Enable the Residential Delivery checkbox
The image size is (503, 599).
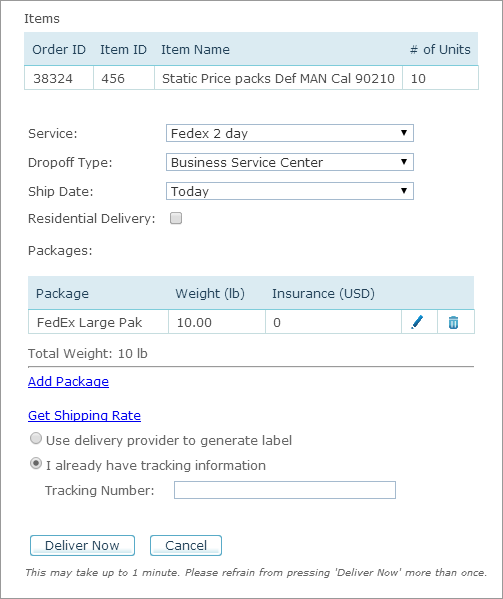[176, 218]
